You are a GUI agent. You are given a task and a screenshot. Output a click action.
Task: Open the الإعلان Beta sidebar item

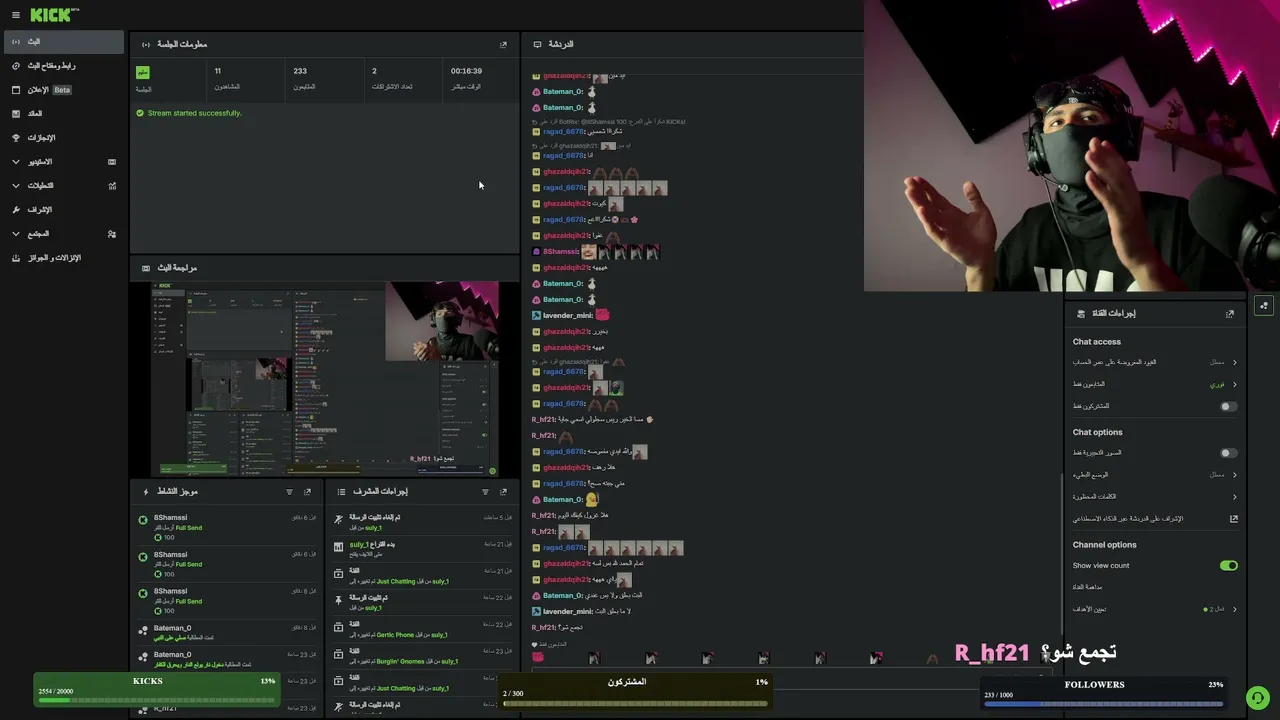point(64,90)
